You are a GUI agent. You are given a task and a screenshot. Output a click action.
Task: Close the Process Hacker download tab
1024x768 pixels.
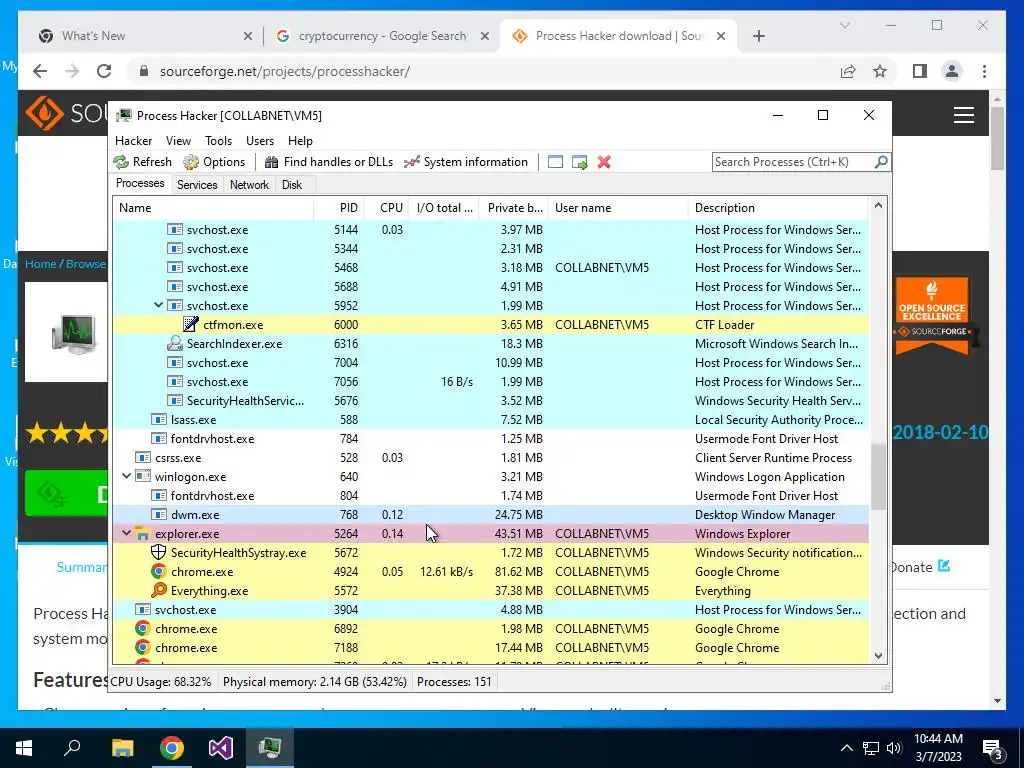(721, 36)
